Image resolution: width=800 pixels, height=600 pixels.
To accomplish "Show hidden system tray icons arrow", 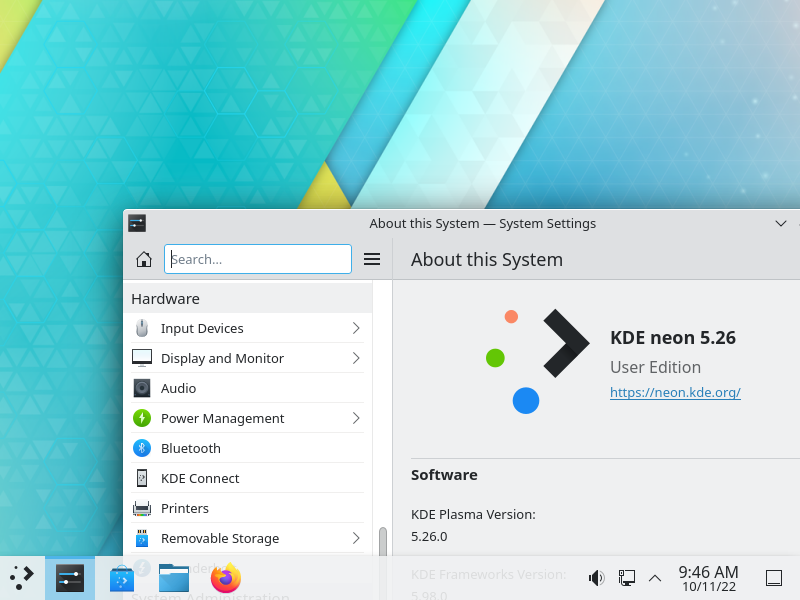I will [x=655, y=578].
